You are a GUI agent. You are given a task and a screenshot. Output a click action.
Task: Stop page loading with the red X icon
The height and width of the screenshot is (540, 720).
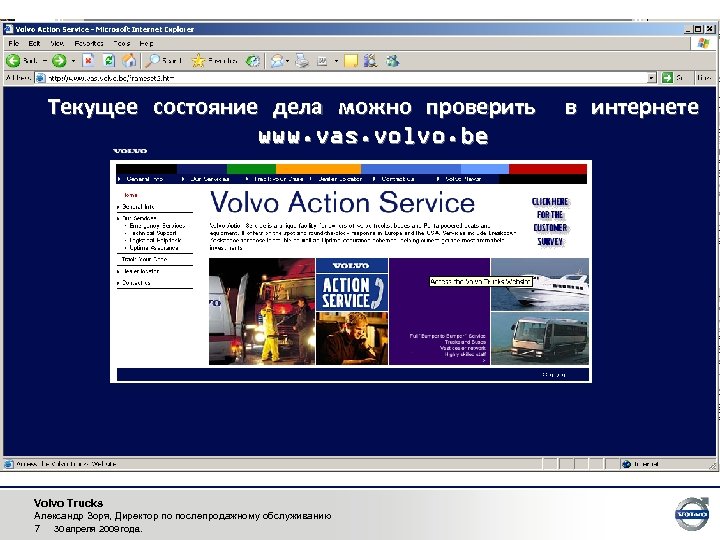click(89, 60)
